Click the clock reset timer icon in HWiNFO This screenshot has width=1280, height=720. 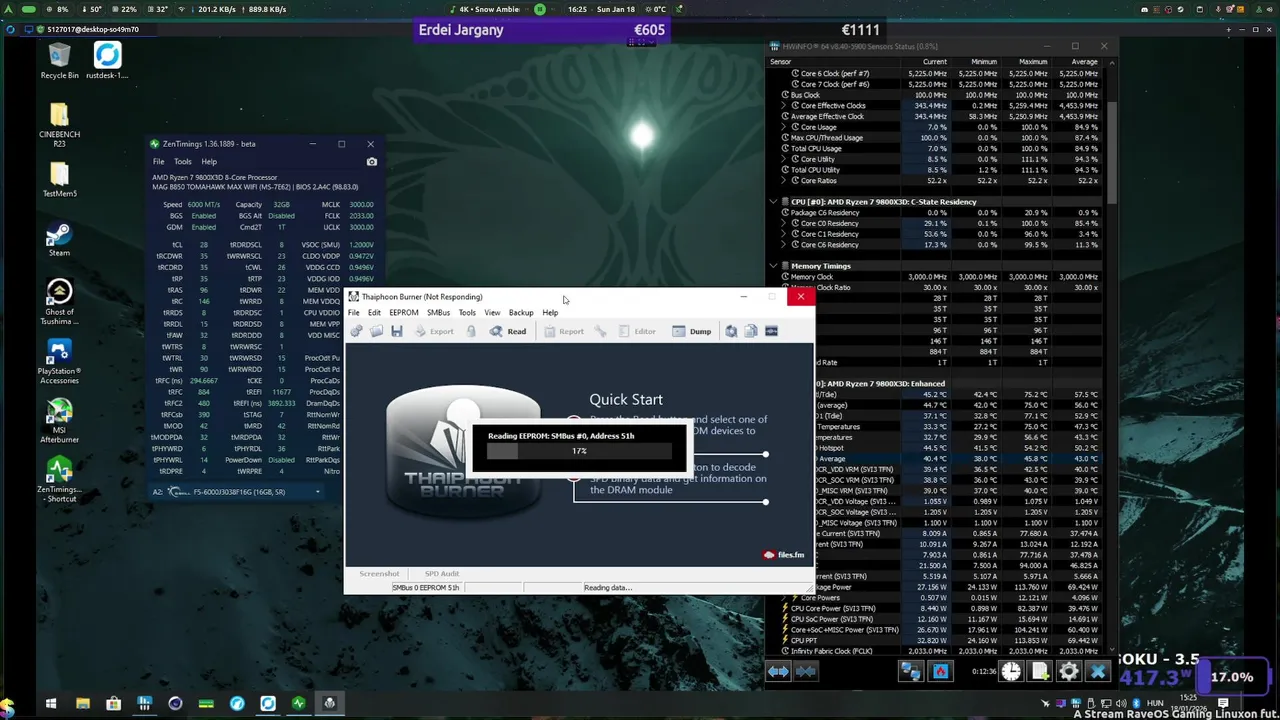(x=1011, y=672)
